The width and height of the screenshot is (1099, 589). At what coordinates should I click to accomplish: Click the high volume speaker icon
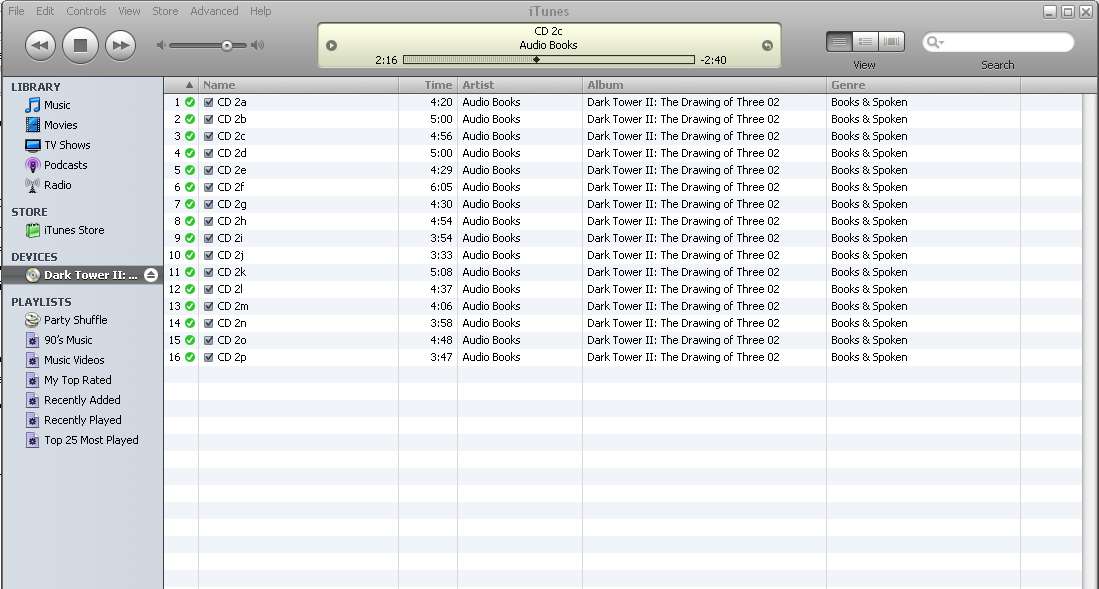(x=258, y=46)
